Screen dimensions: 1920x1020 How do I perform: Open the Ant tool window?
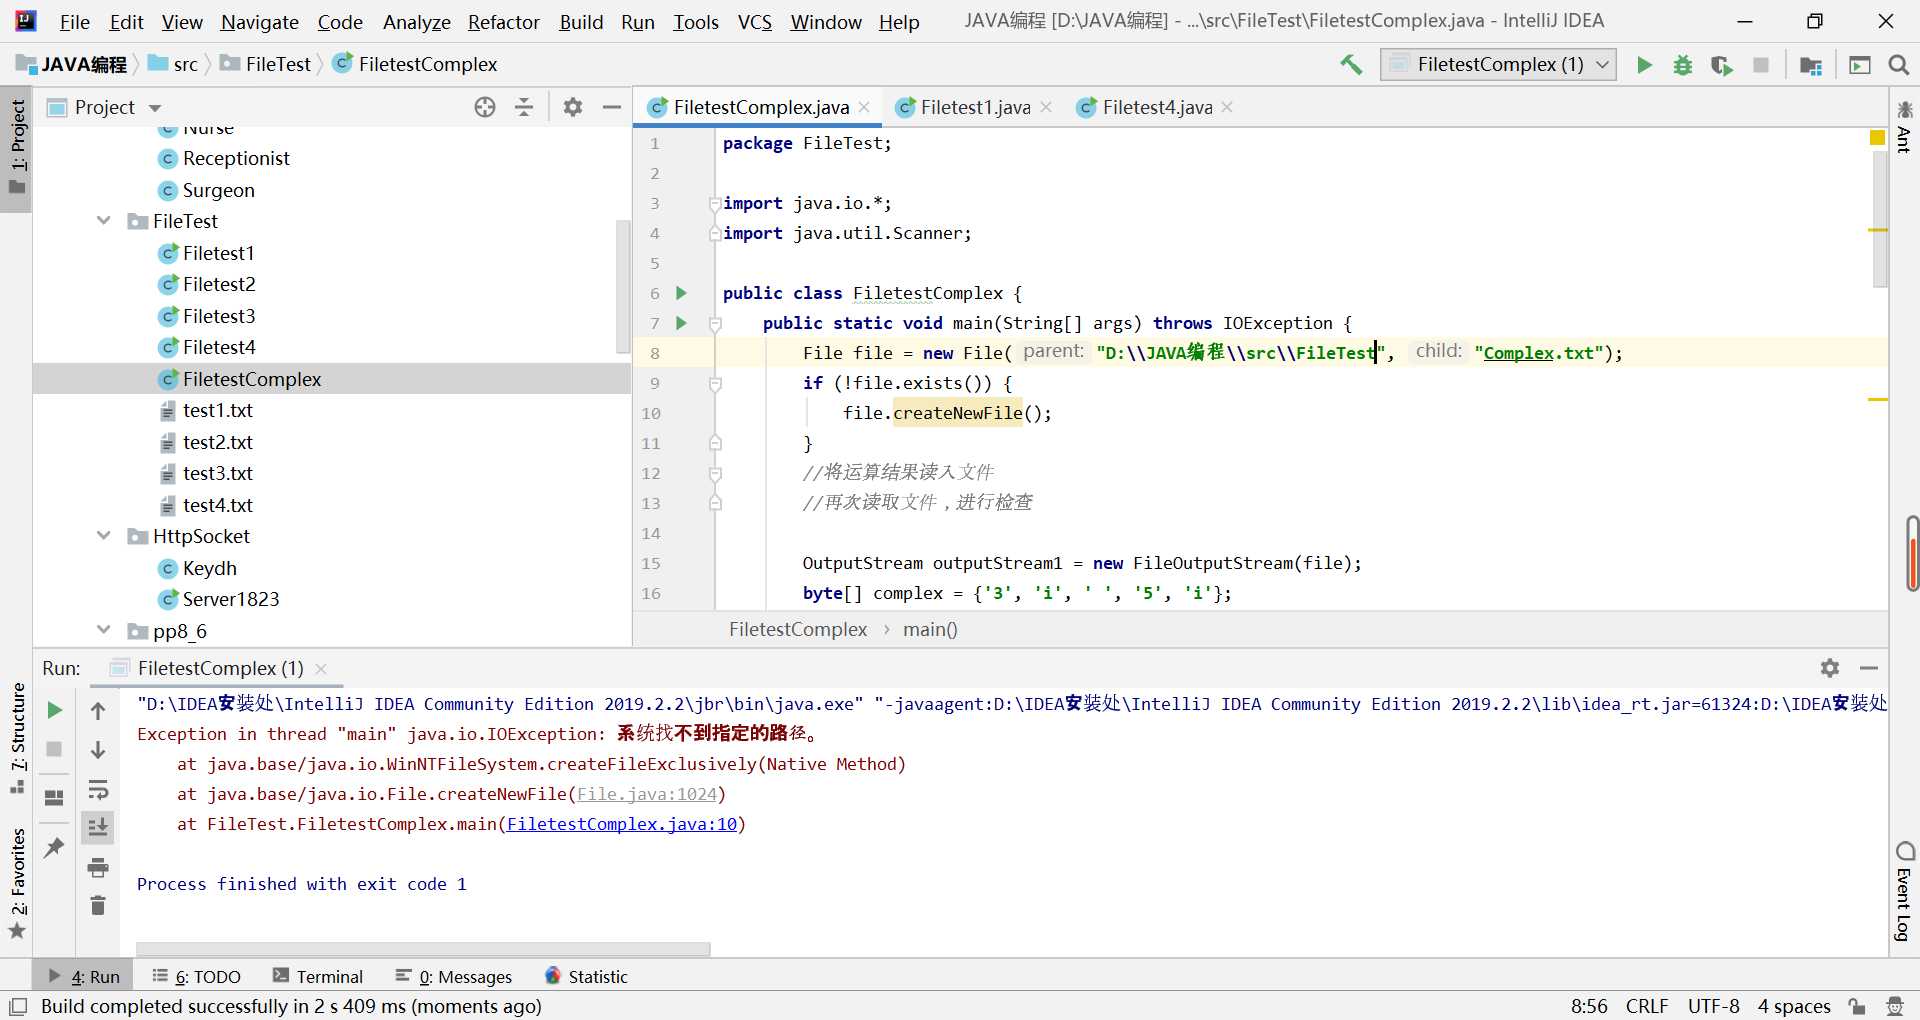click(x=1904, y=128)
